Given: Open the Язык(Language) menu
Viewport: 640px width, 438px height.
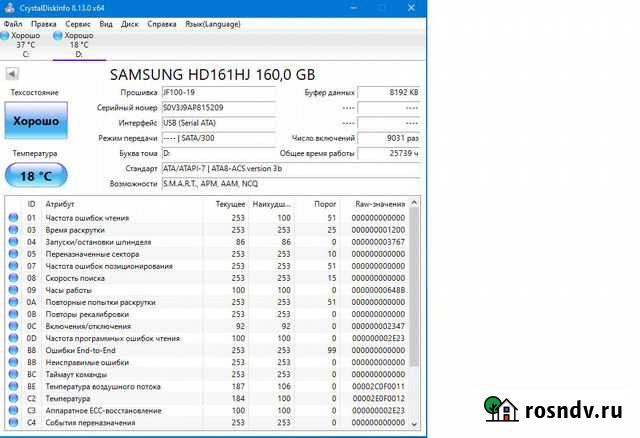Looking at the screenshot, I should click(x=214, y=22).
